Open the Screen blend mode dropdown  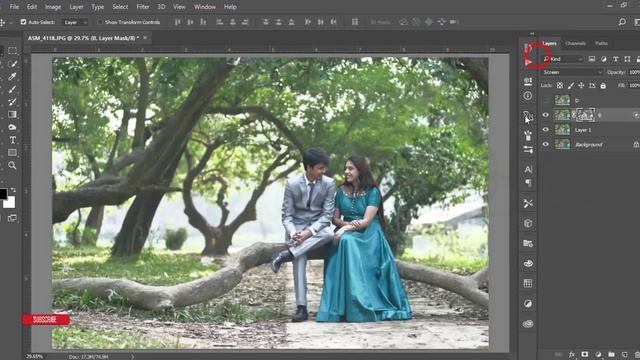pyautogui.click(x=572, y=72)
